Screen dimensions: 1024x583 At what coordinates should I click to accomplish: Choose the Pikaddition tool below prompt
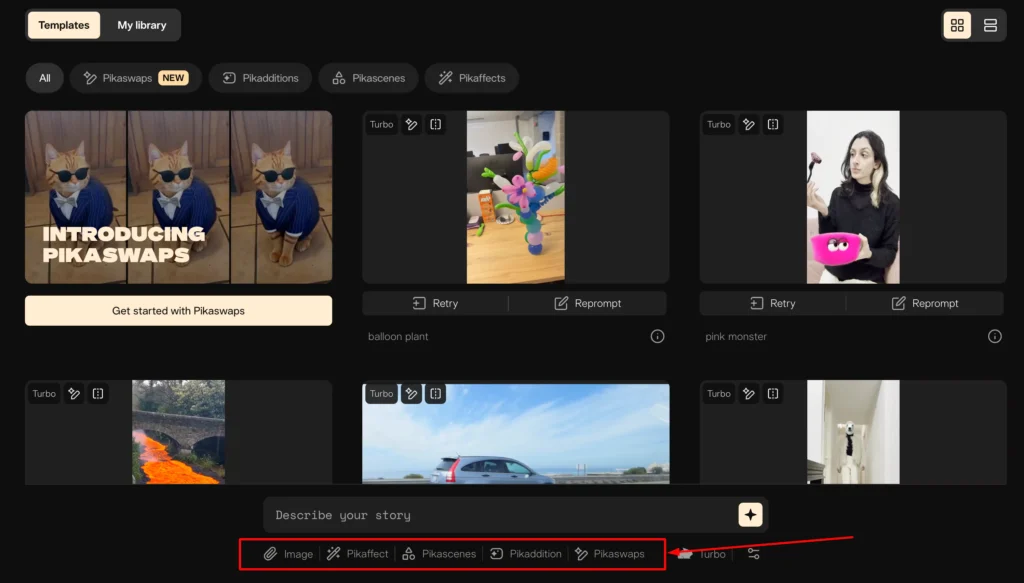pyautogui.click(x=526, y=554)
